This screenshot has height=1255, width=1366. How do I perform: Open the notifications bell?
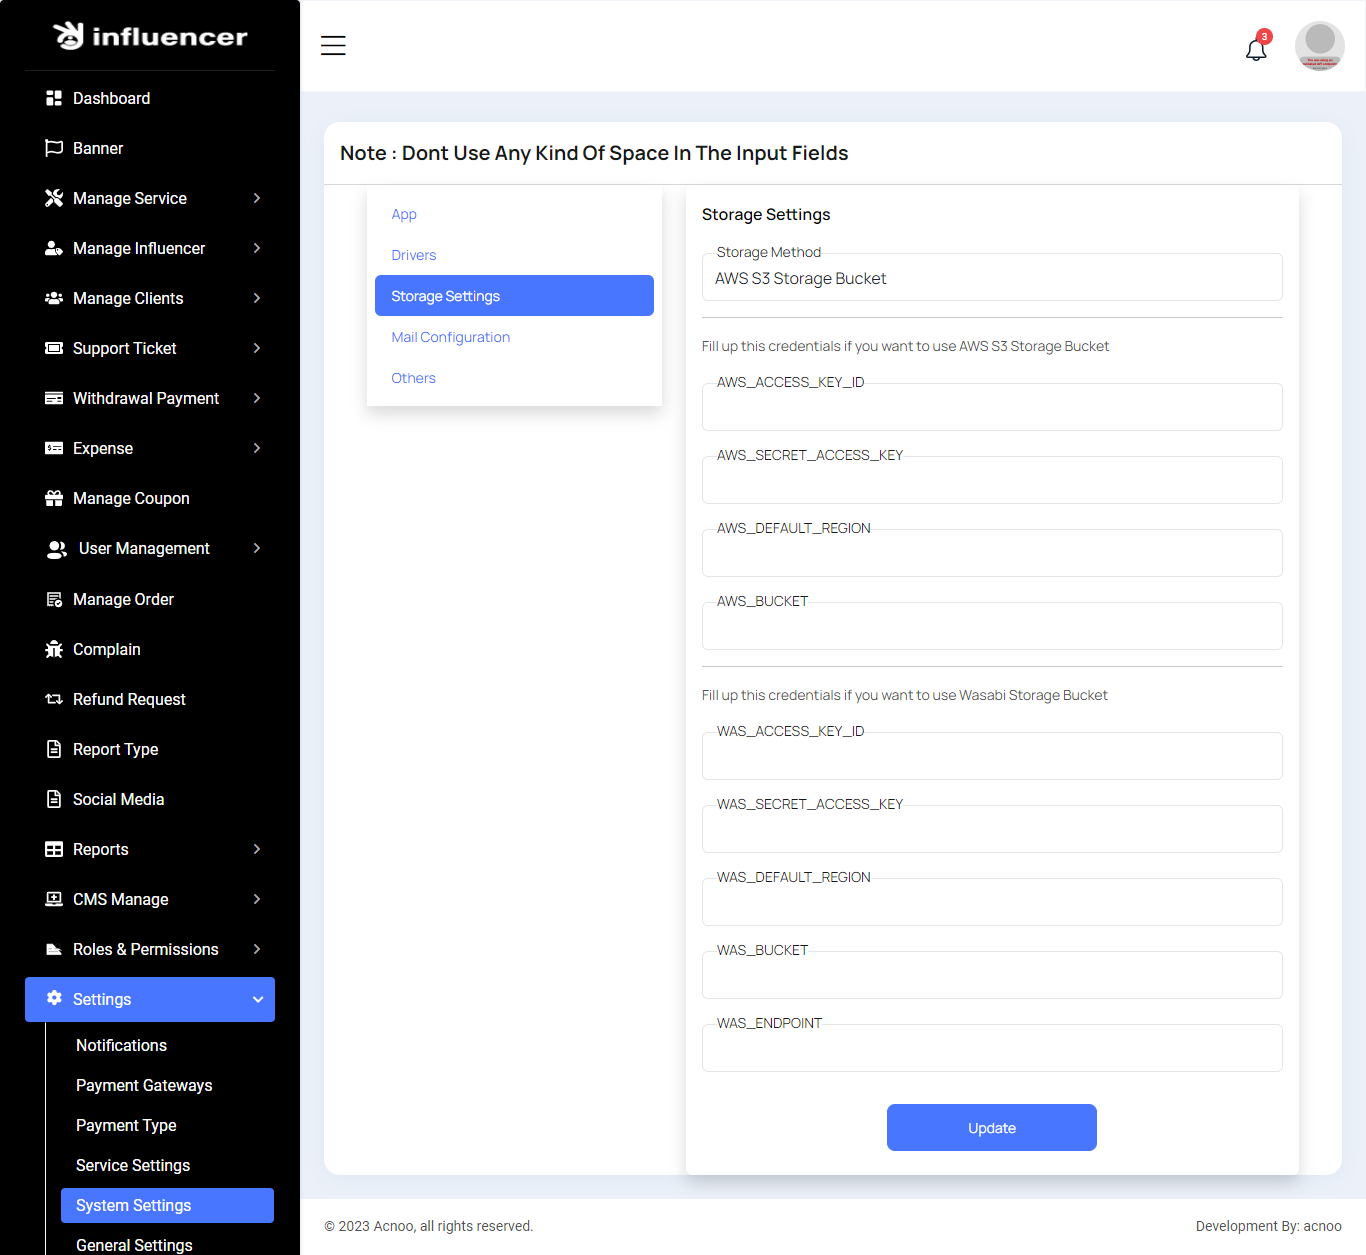1256,49
